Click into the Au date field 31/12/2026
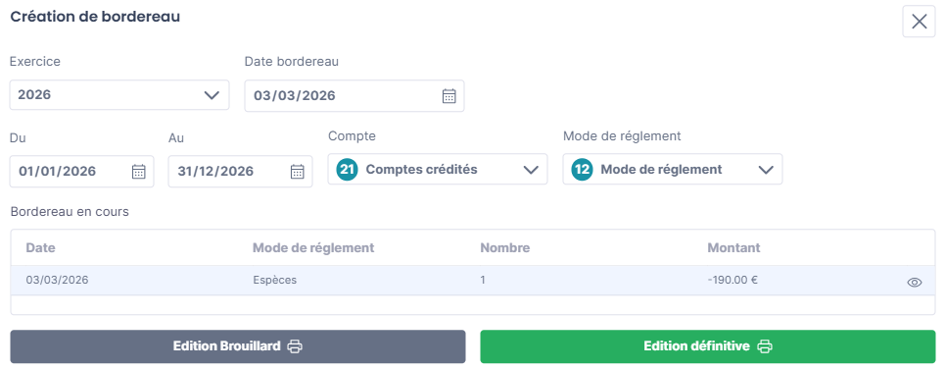945x370 pixels. (x=240, y=171)
